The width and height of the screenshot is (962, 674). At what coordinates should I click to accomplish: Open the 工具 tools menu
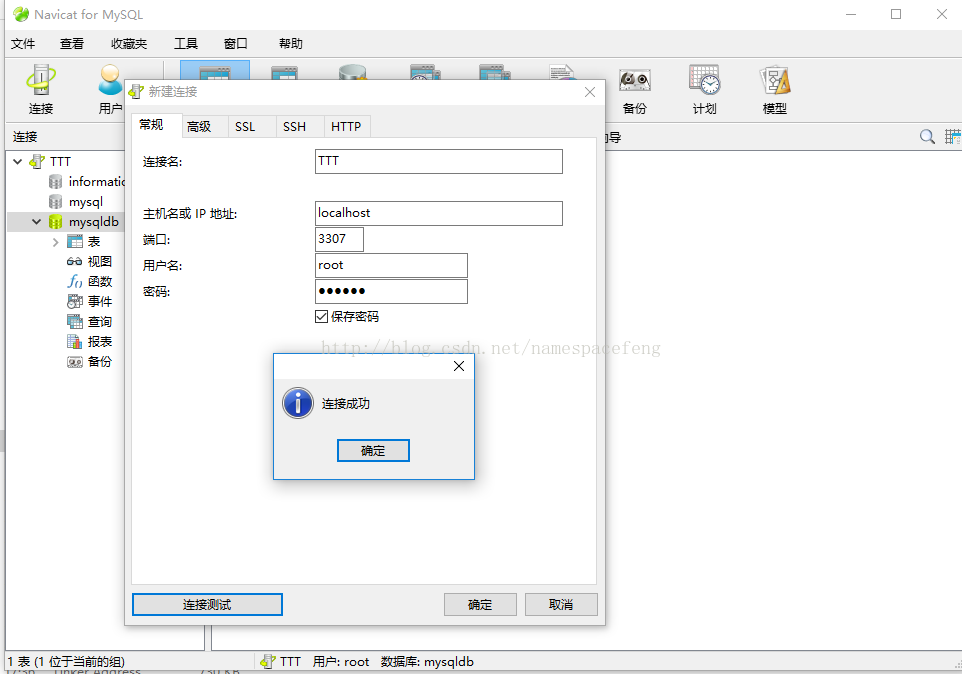tap(186, 44)
